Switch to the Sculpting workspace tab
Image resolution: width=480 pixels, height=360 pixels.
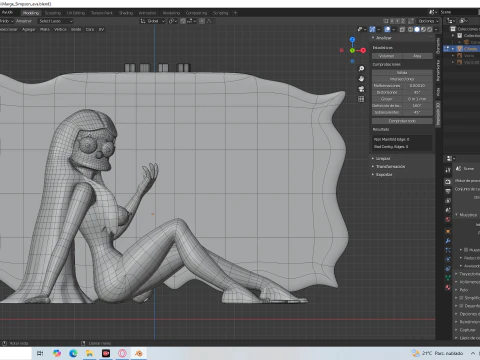point(53,13)
